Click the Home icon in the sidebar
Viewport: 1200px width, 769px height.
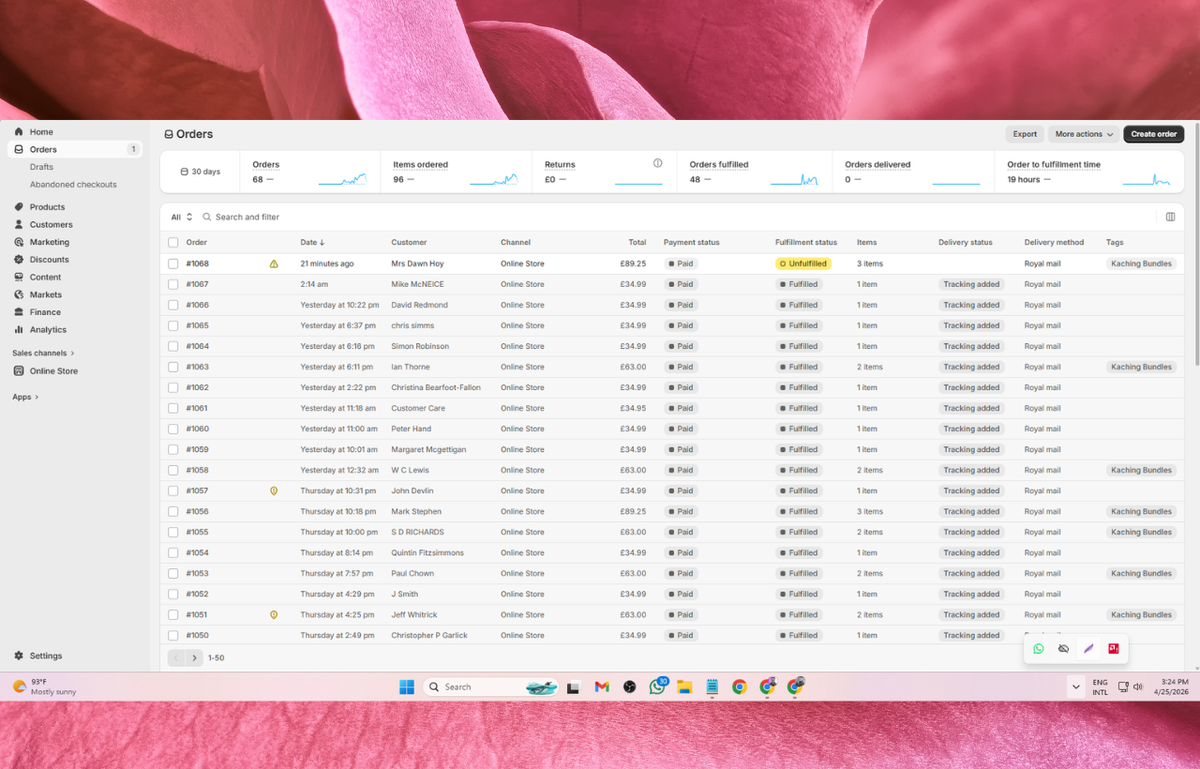point(19,132)
